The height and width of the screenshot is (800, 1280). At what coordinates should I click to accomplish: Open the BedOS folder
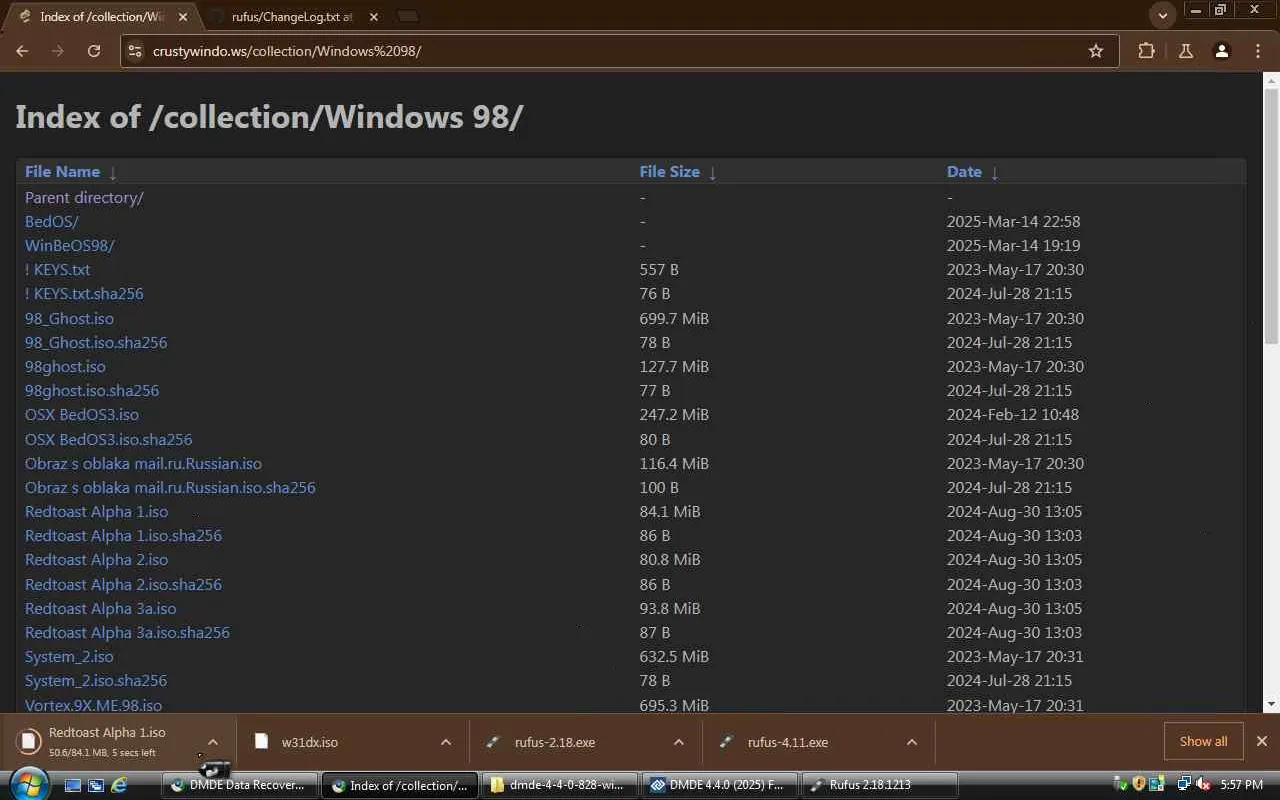(52, 222)
